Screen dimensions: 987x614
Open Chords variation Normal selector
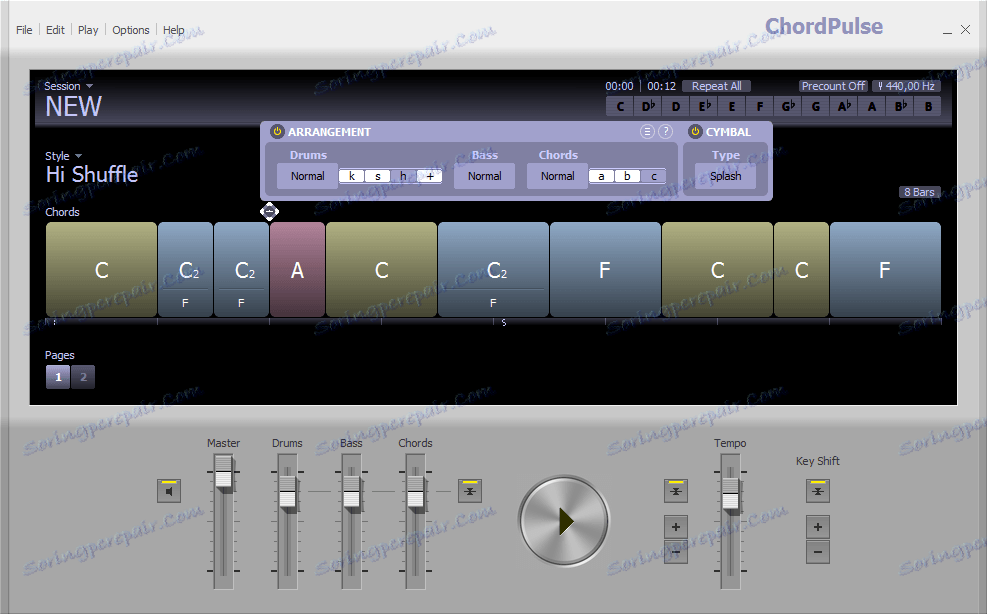click(x=557, y=176)
